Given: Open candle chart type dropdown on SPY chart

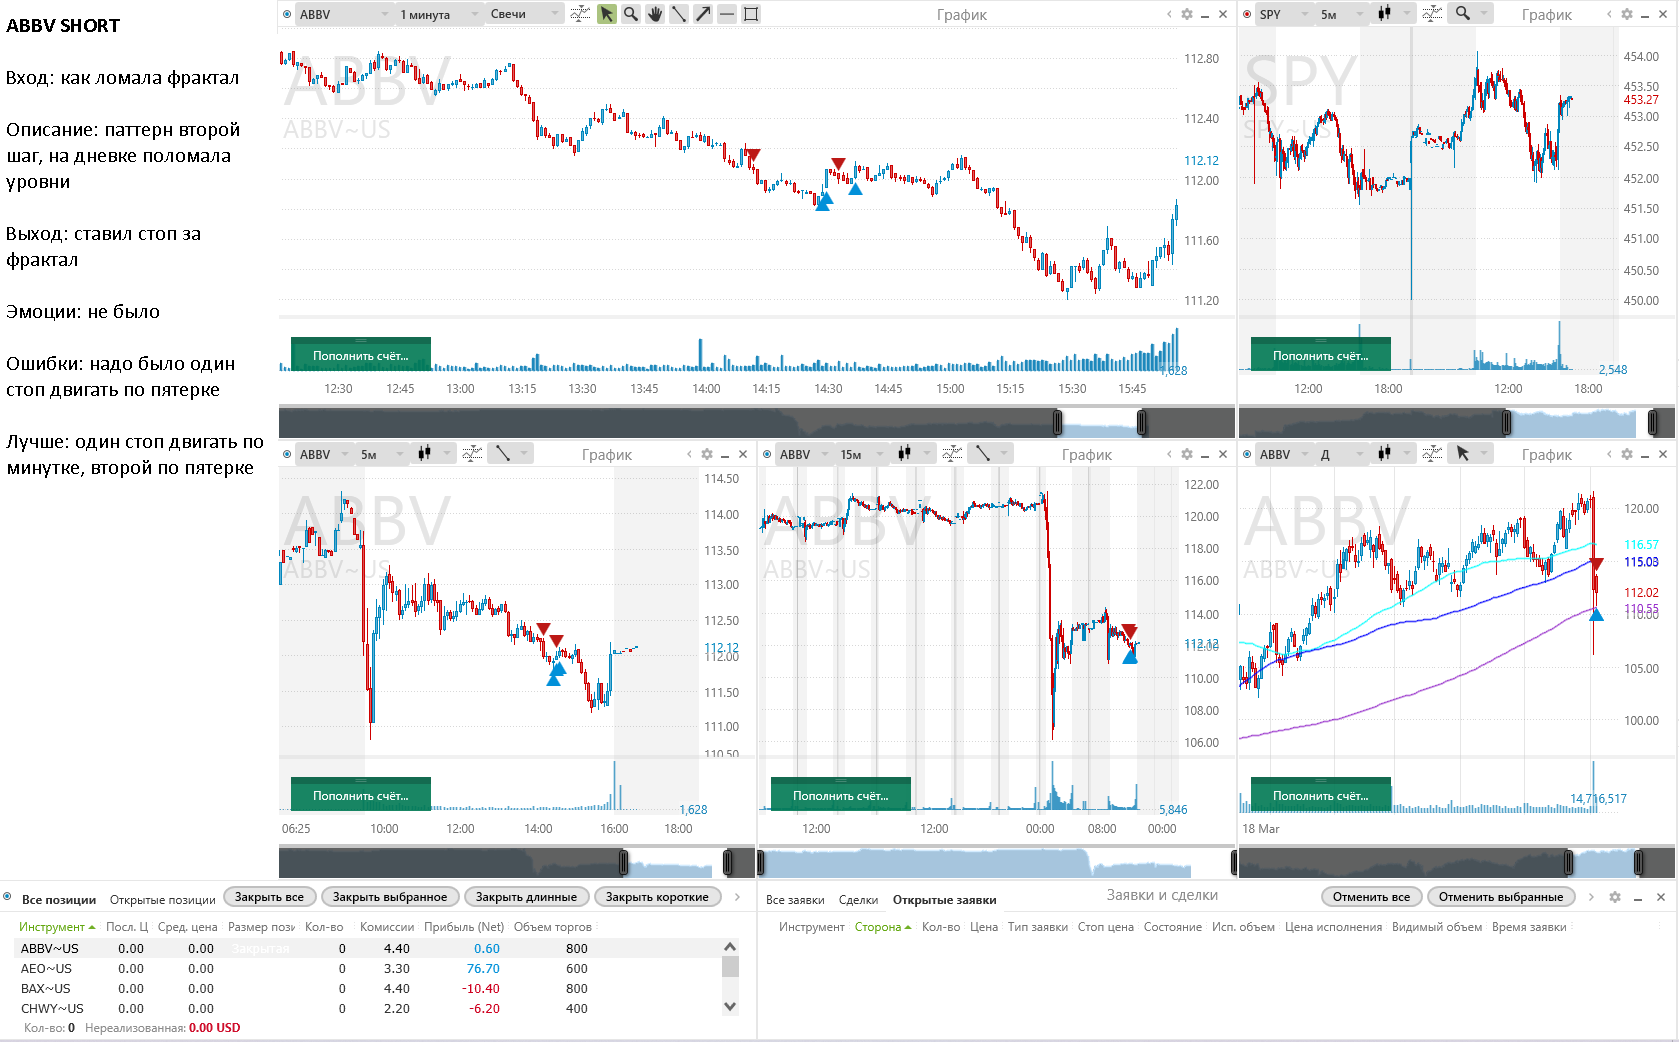Looking at the screenshot, I should pos(1393,14).
